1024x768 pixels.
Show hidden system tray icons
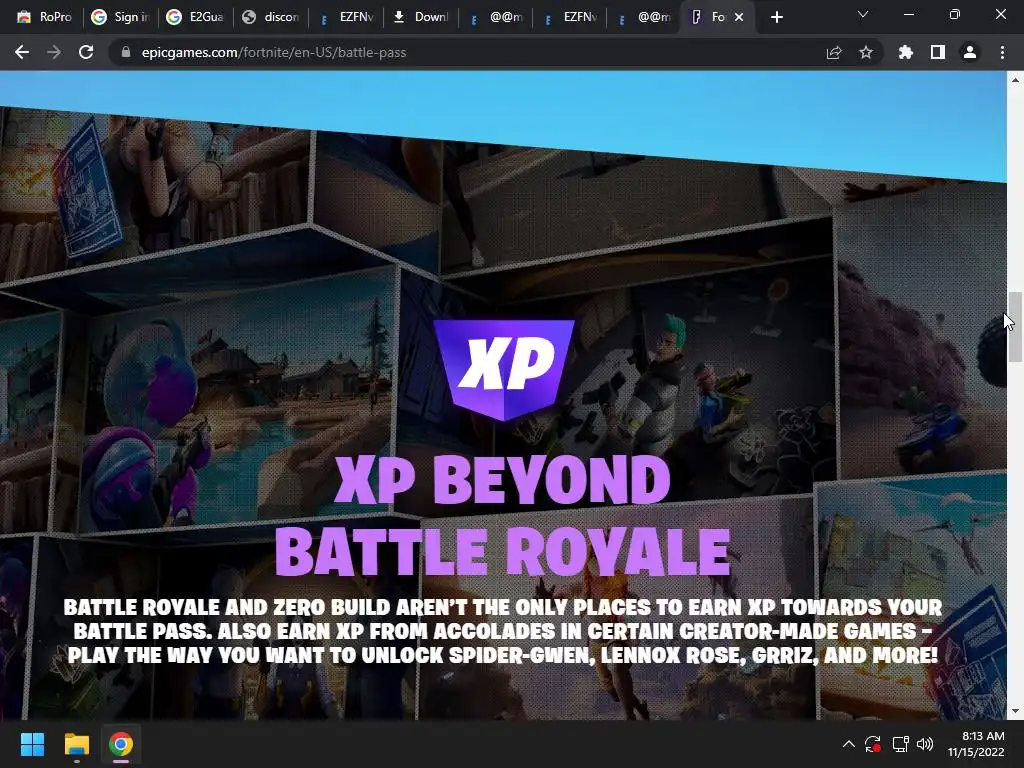point(848,744)
